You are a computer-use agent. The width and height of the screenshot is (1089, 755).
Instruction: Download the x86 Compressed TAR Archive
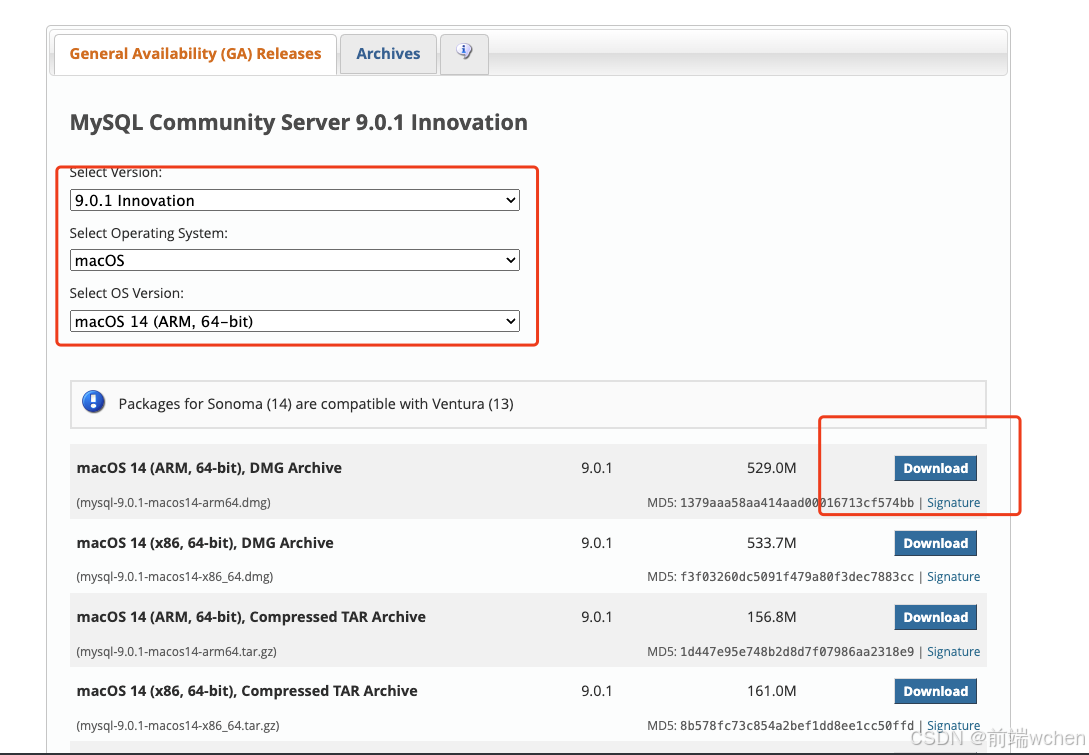pos(936,691)
